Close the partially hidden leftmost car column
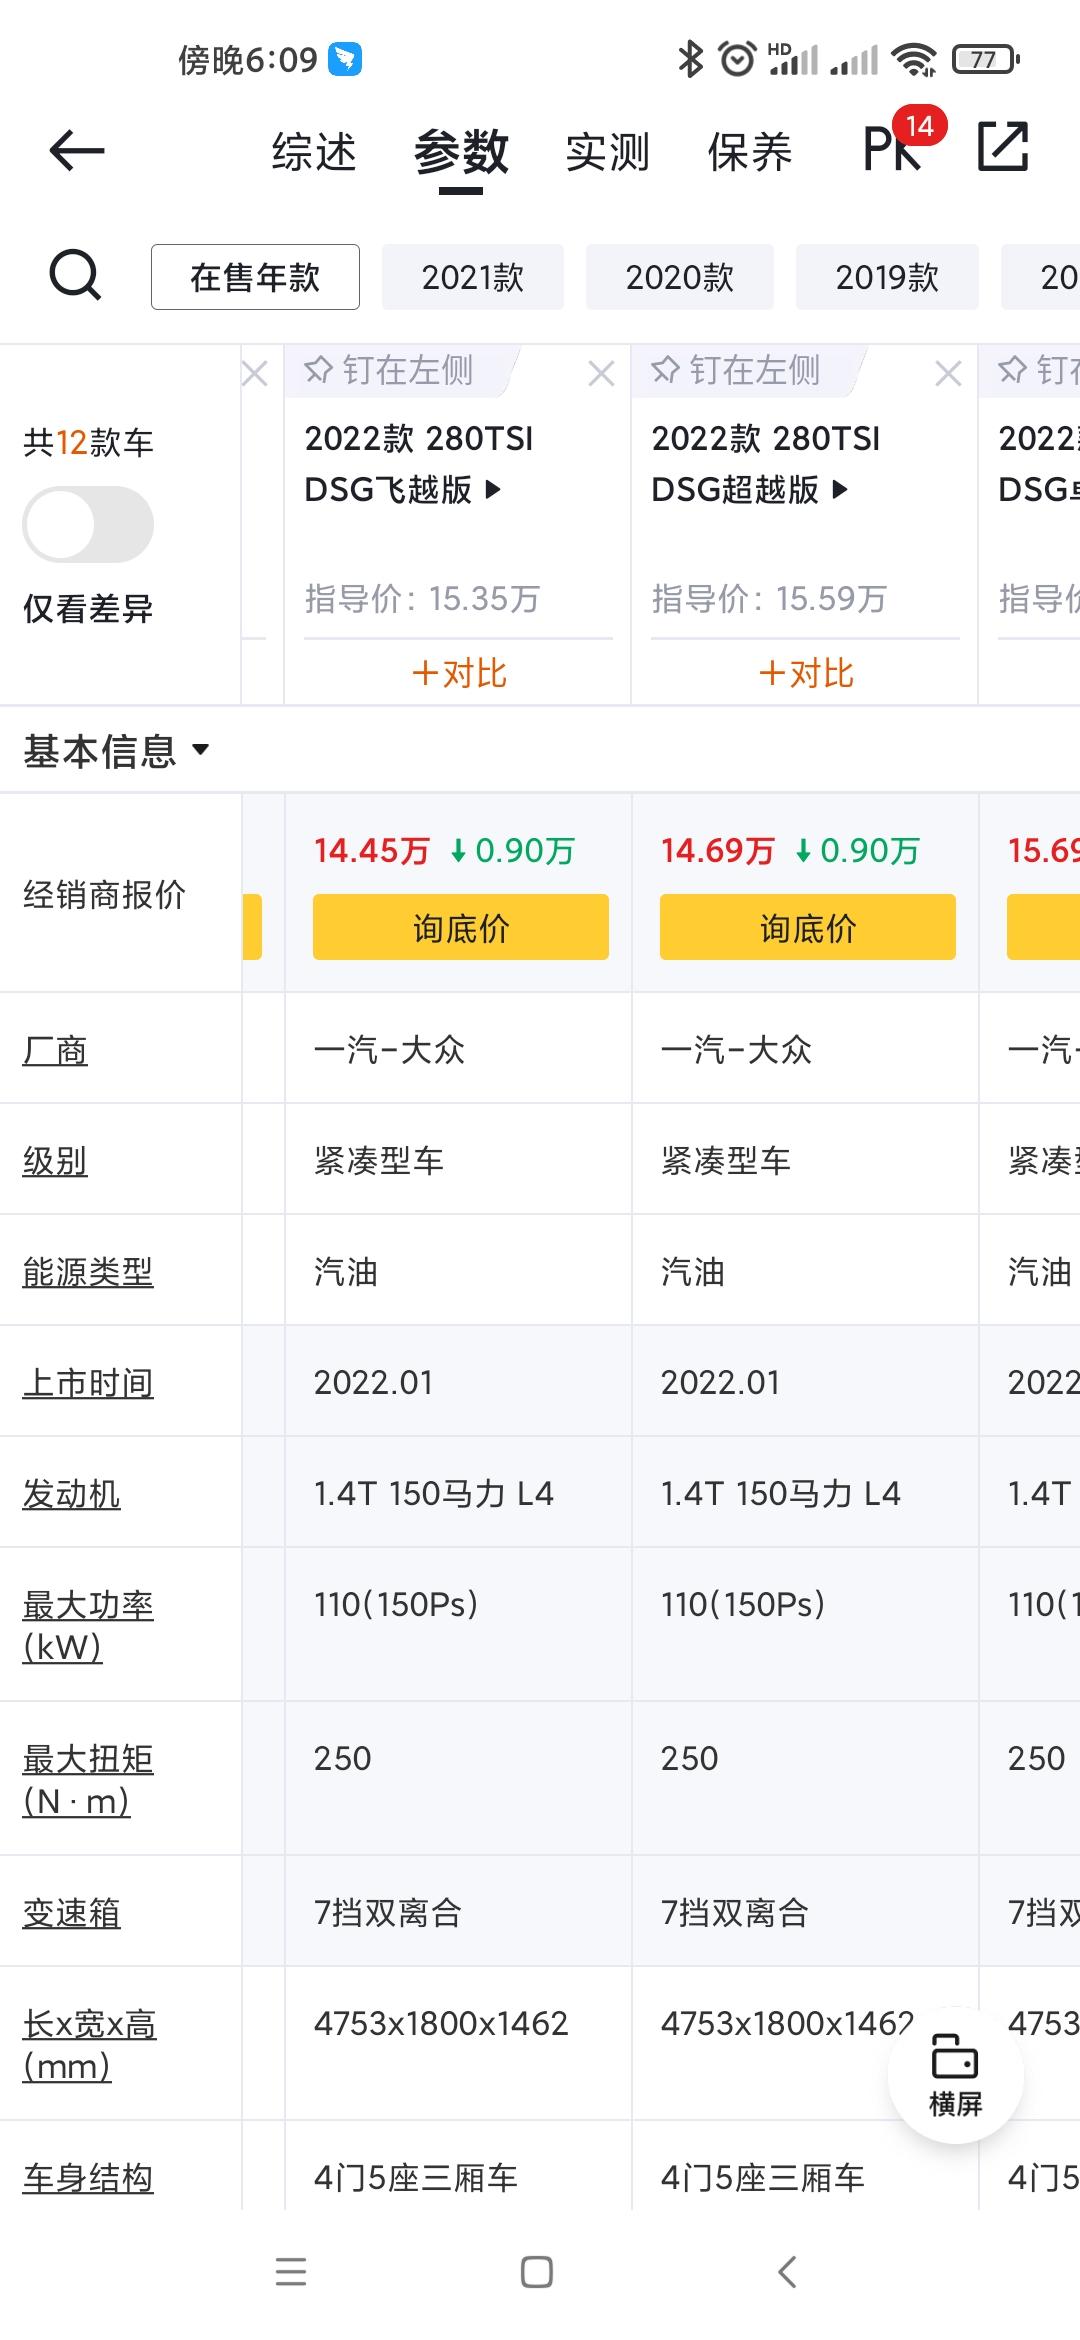Image resolution: width=1080 pixels, height=2340 pixels. tap(254, 374)
